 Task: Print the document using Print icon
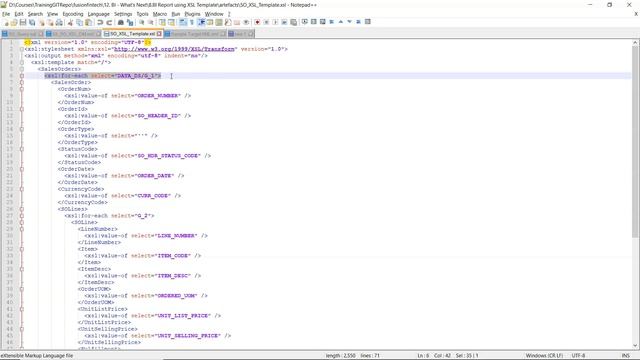coord(59,22)
